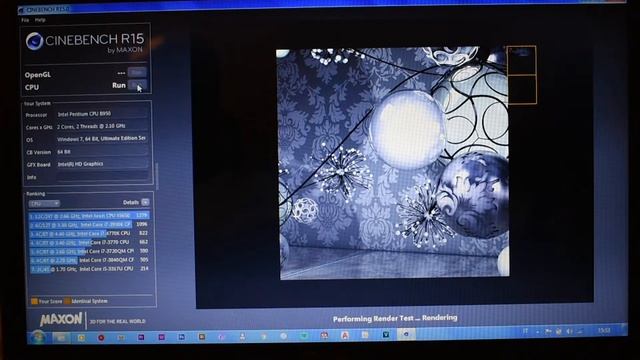Open the Windows Start menu
The image size is (640, 360).
click(x=38, y=337)
